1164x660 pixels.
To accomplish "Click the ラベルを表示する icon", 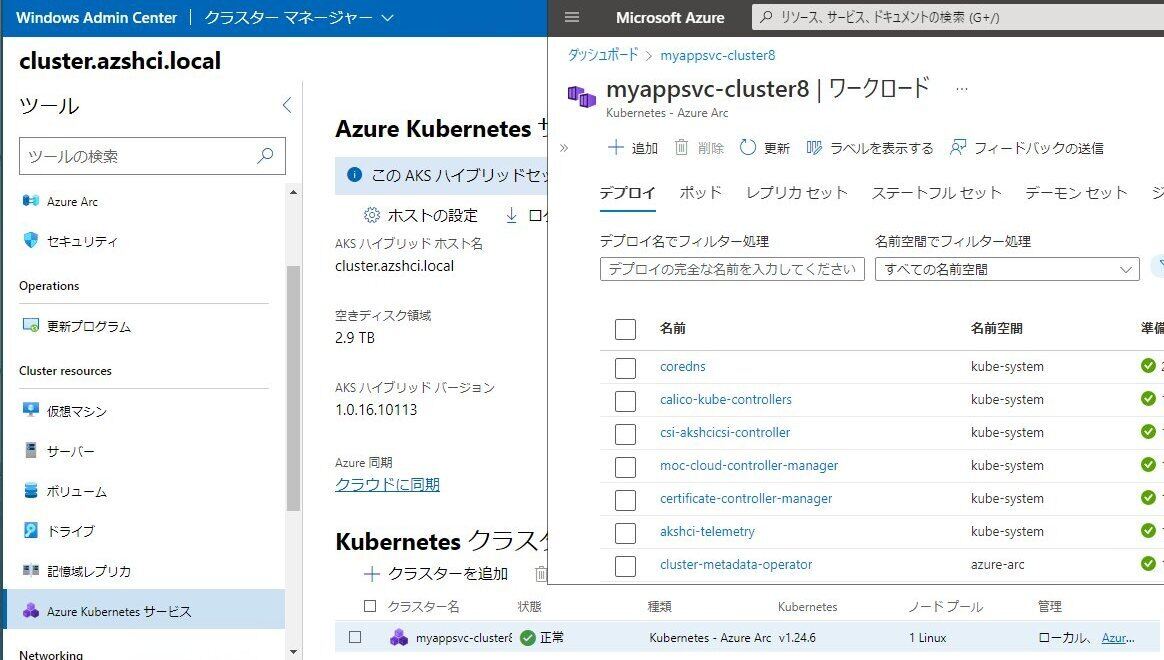I will [814, 148].
